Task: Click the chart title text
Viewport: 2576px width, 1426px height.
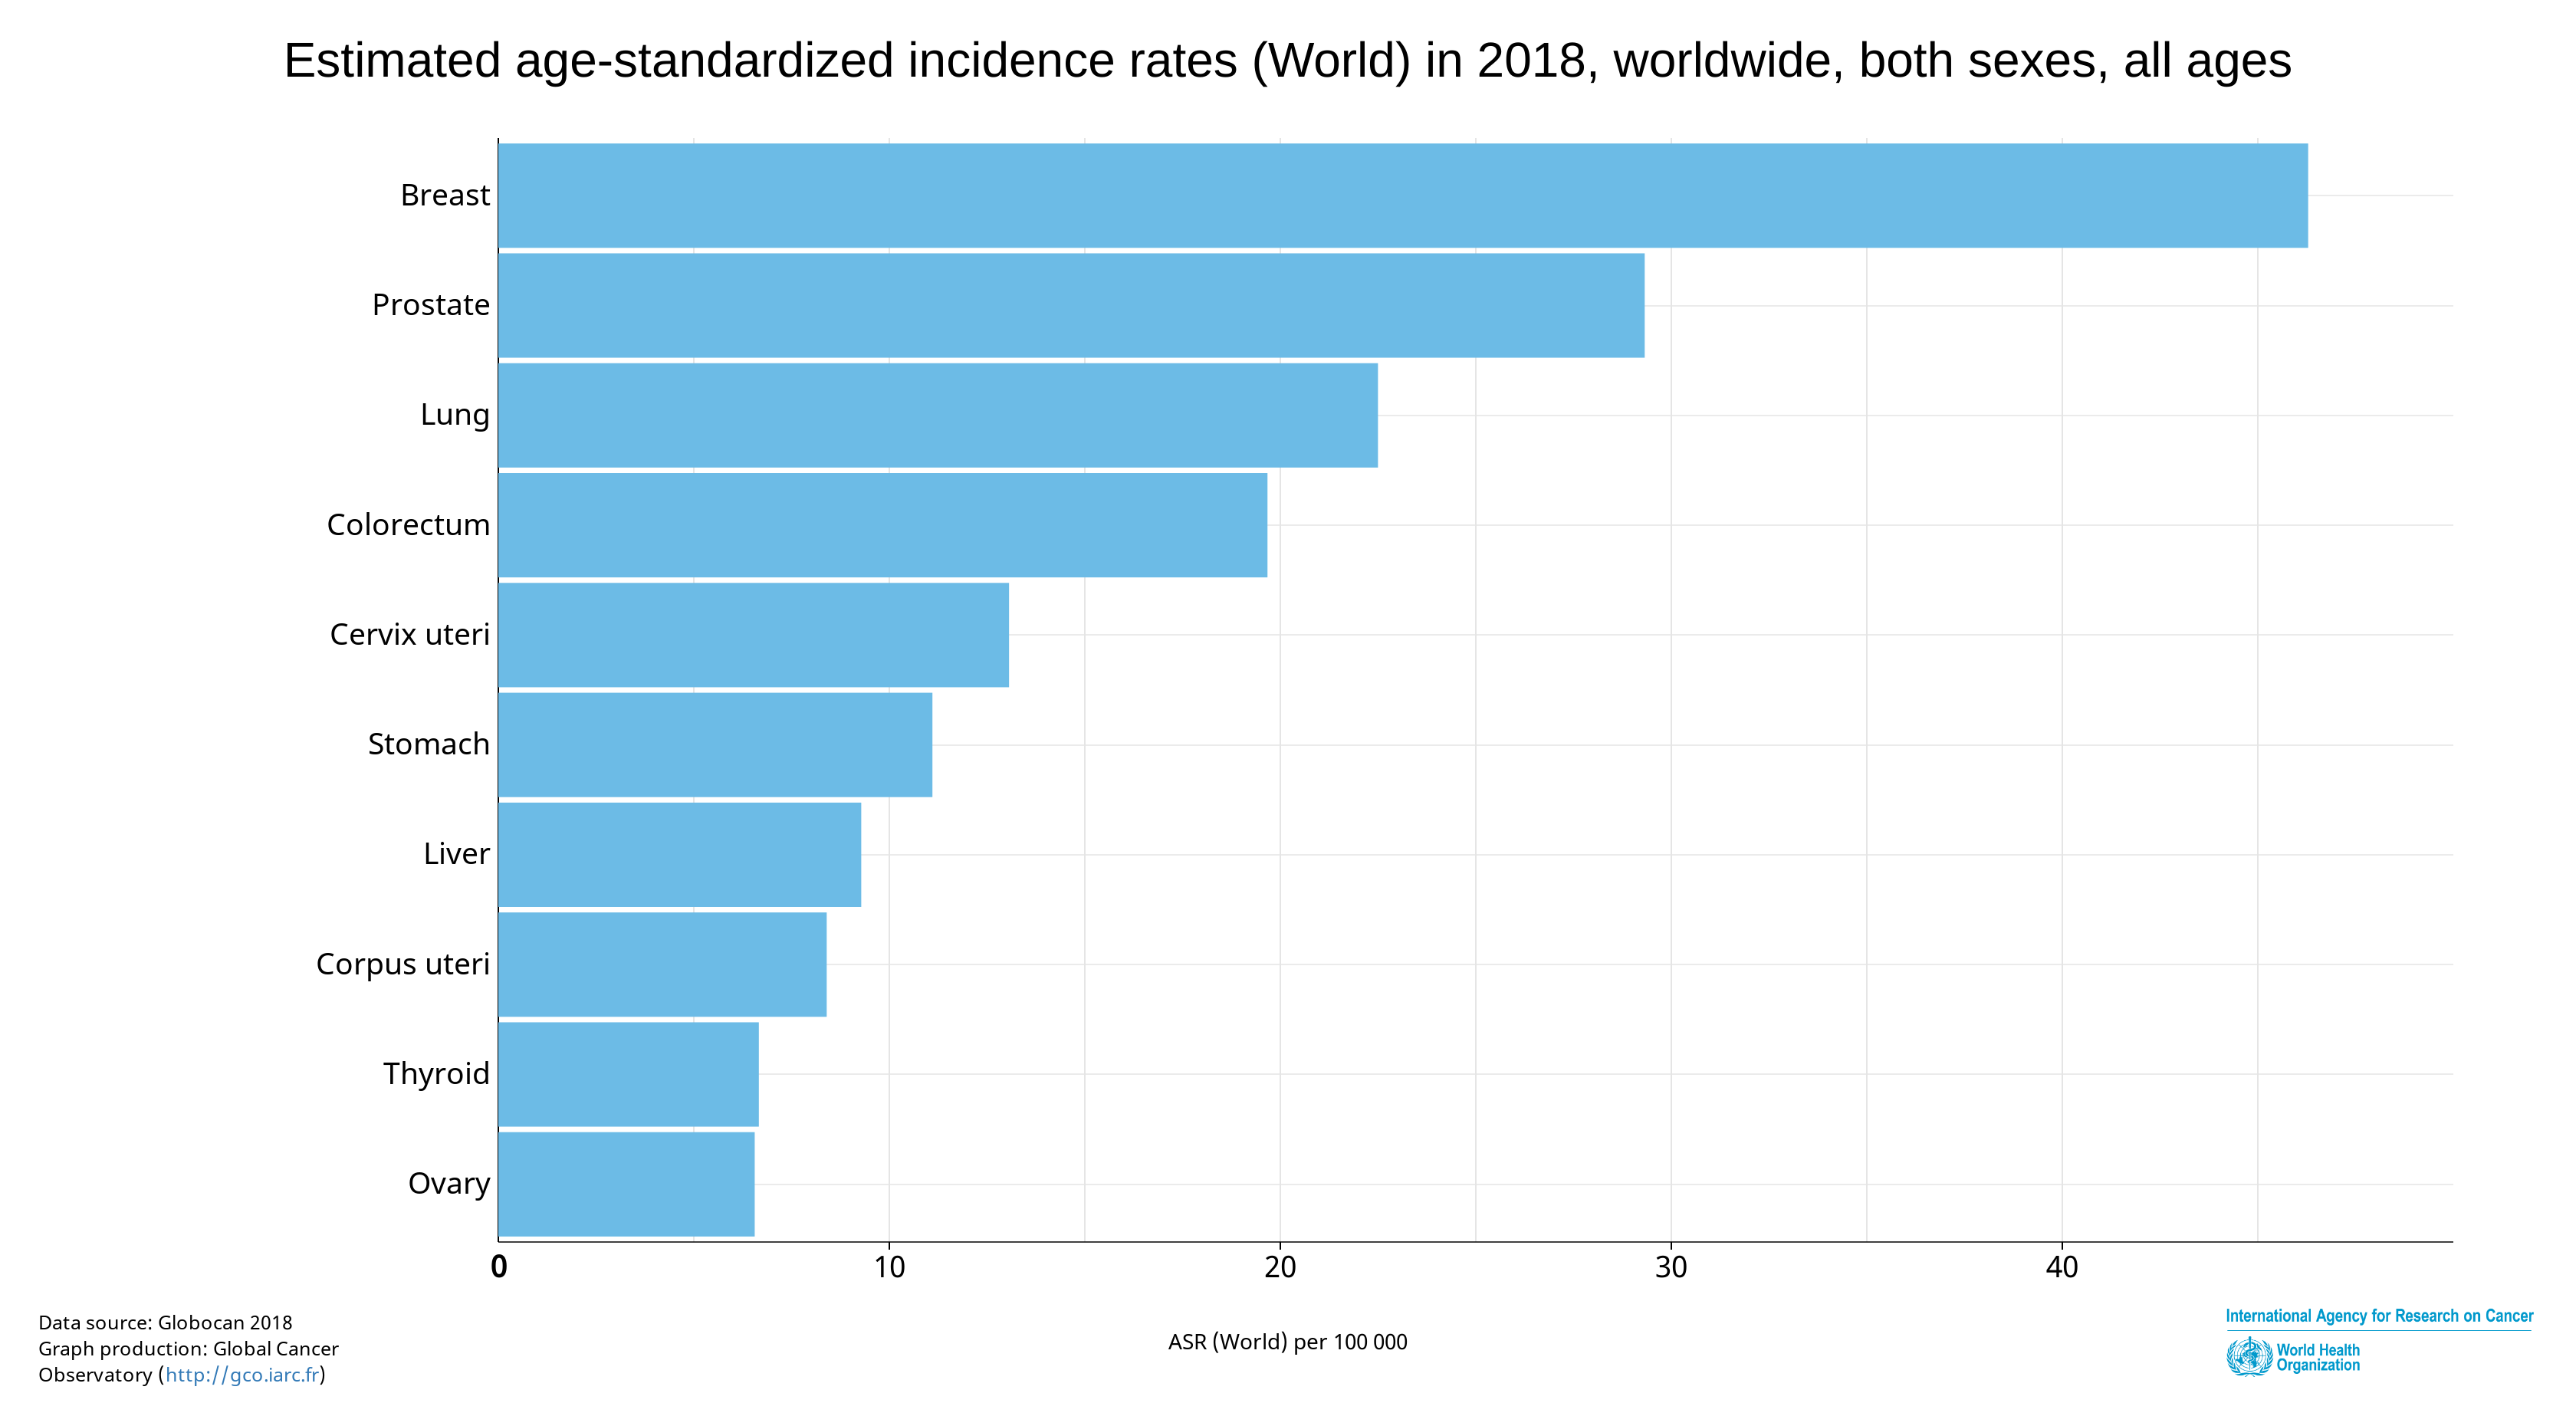Action: pyautogui.click(x=1287, y=61)
